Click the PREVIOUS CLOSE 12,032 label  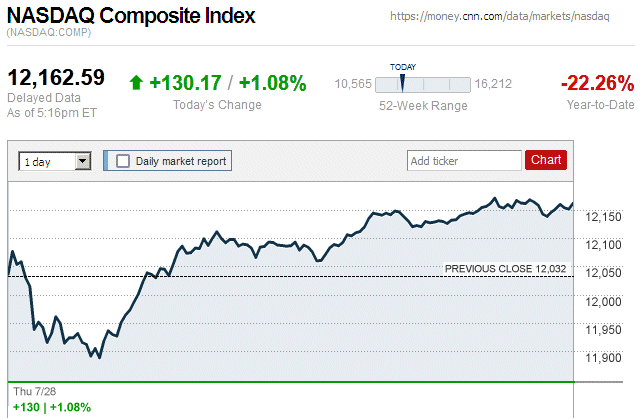coord(505,268)
